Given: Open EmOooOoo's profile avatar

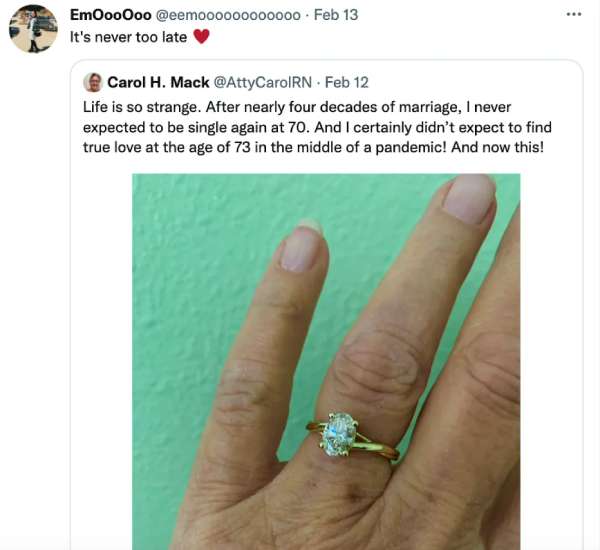Looking at the screenshot, I should (x=33, y=29).
